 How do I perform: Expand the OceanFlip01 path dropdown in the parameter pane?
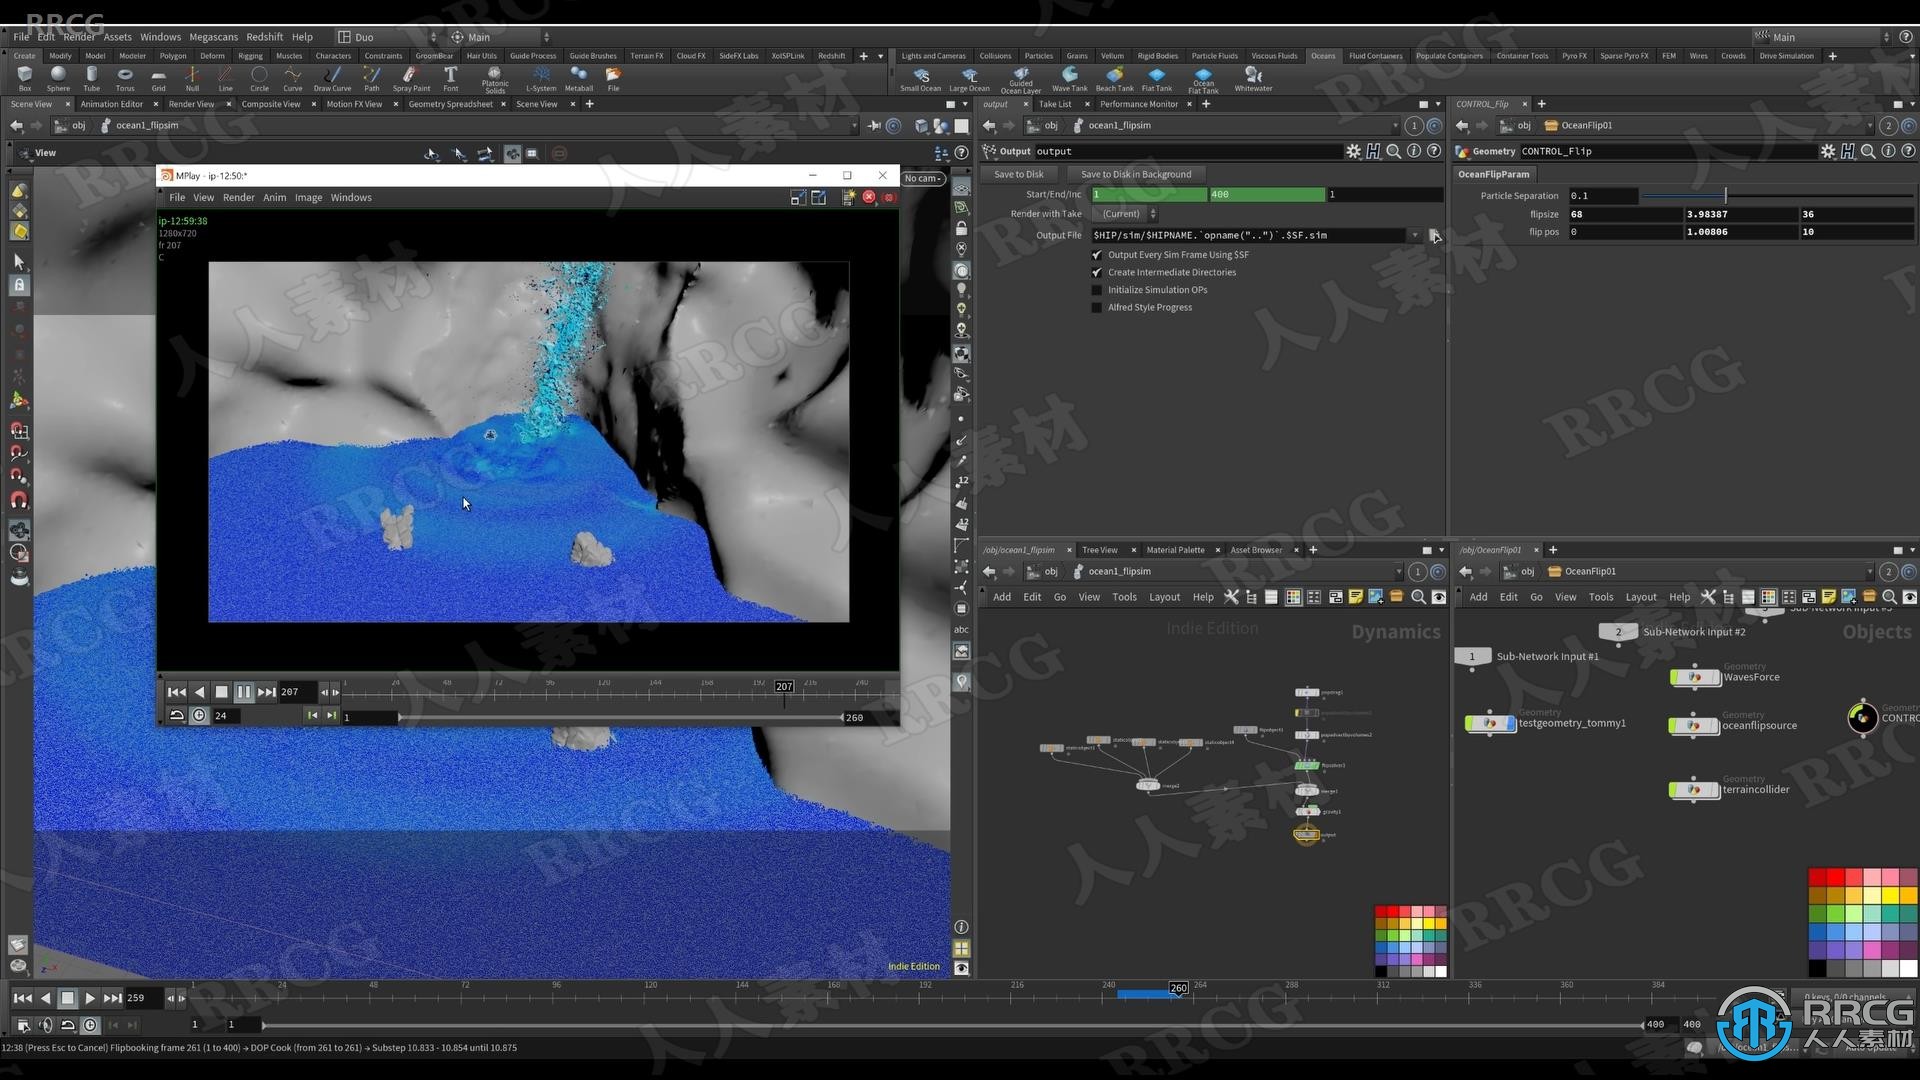(1869, 126)
